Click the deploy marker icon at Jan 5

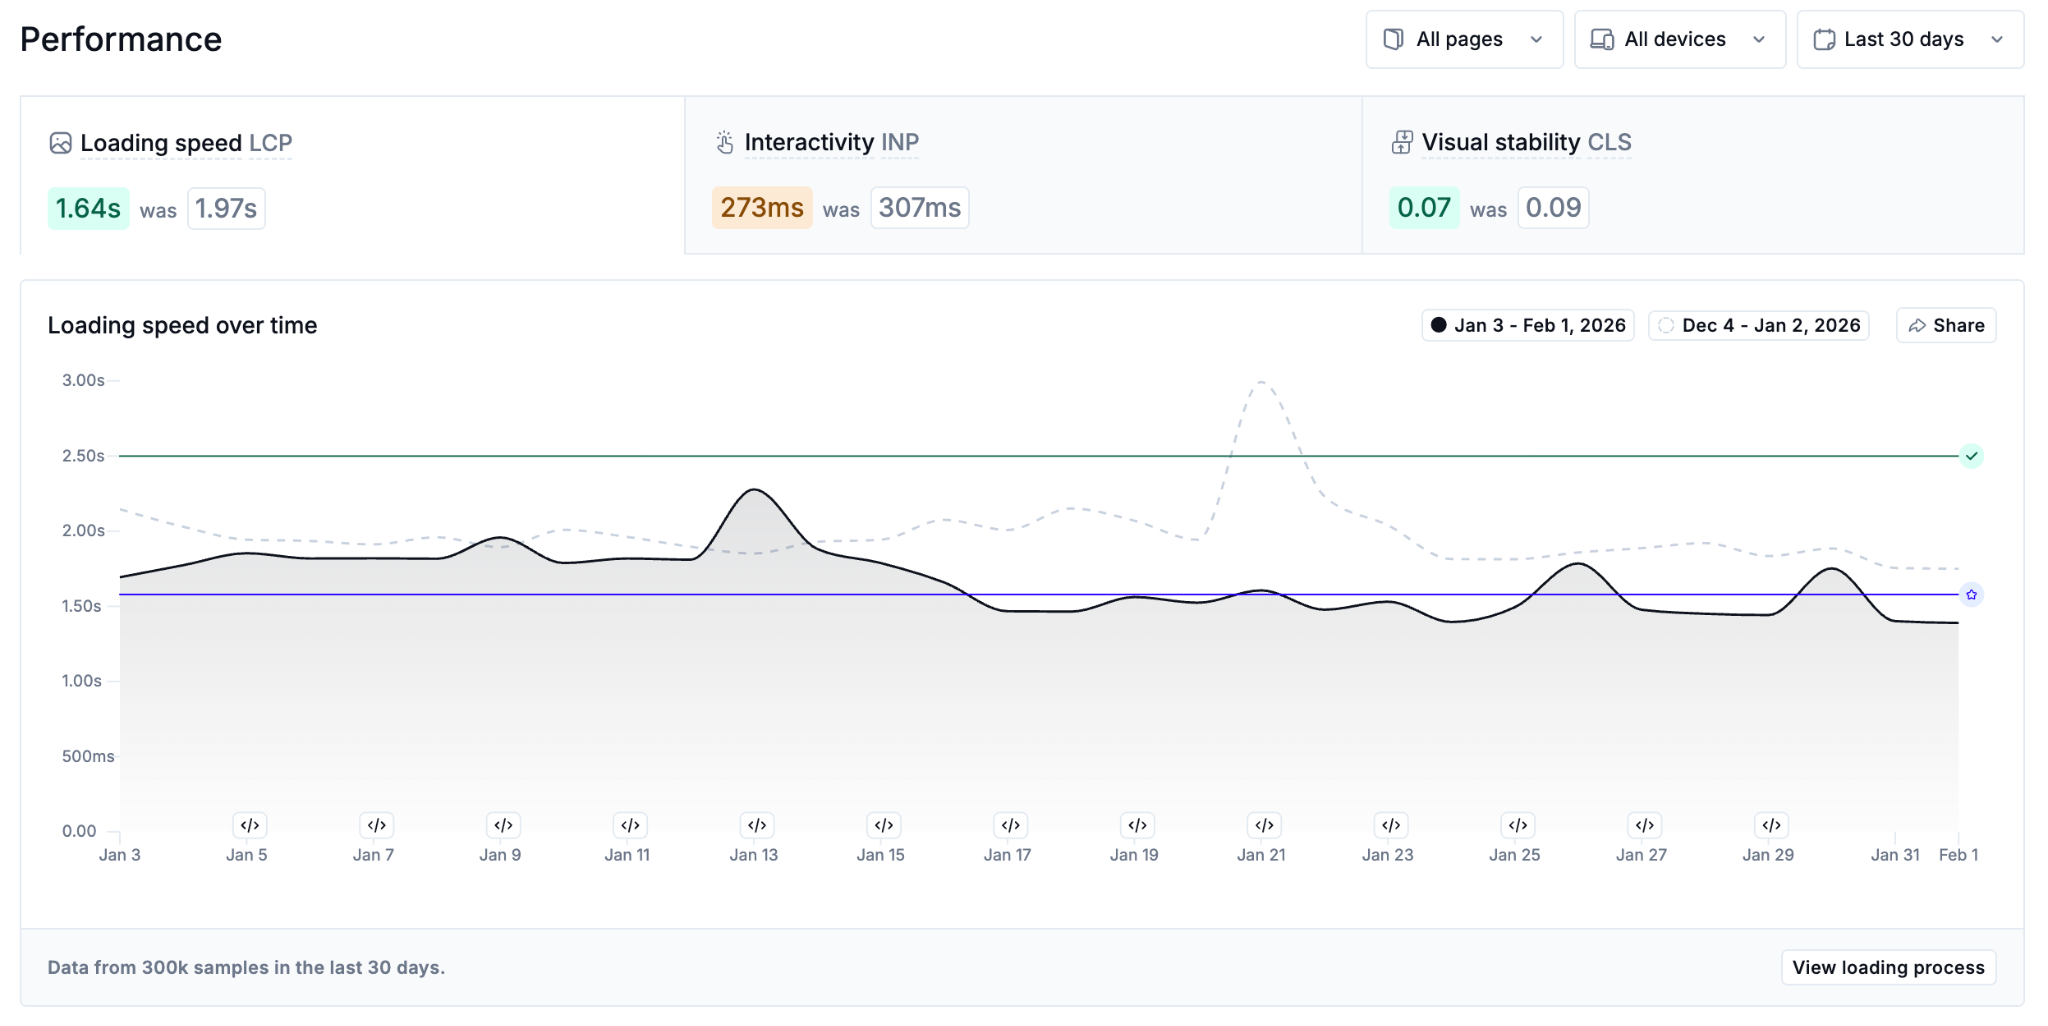pos(250,825)
